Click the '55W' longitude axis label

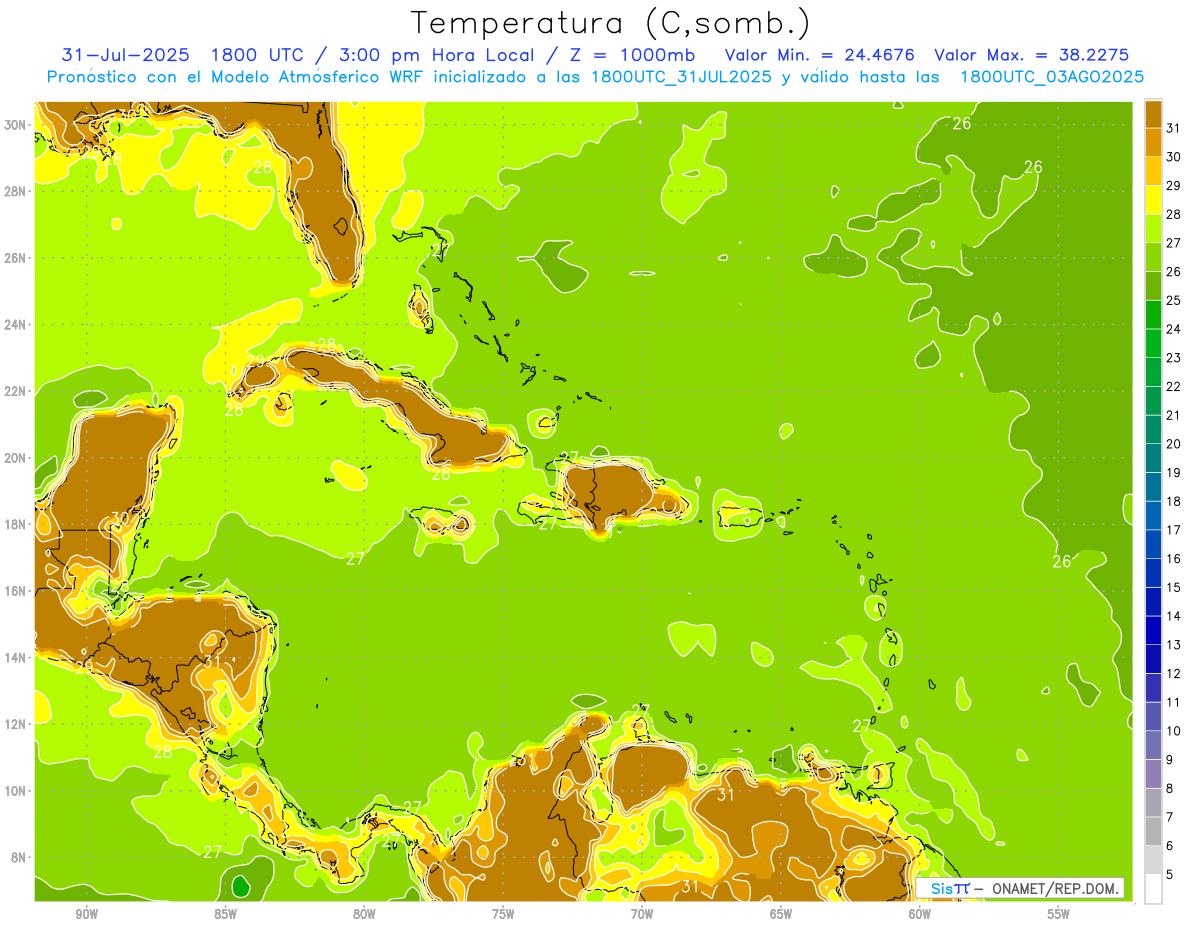(1059, 914)
